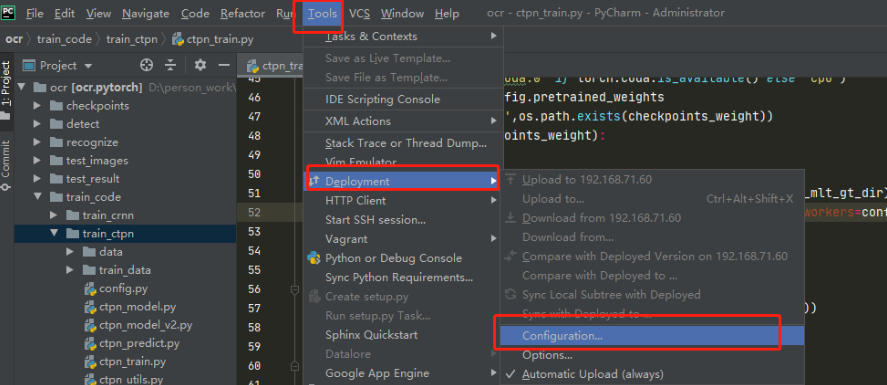
Task: Open the File menu
Action: click(35, 14)
